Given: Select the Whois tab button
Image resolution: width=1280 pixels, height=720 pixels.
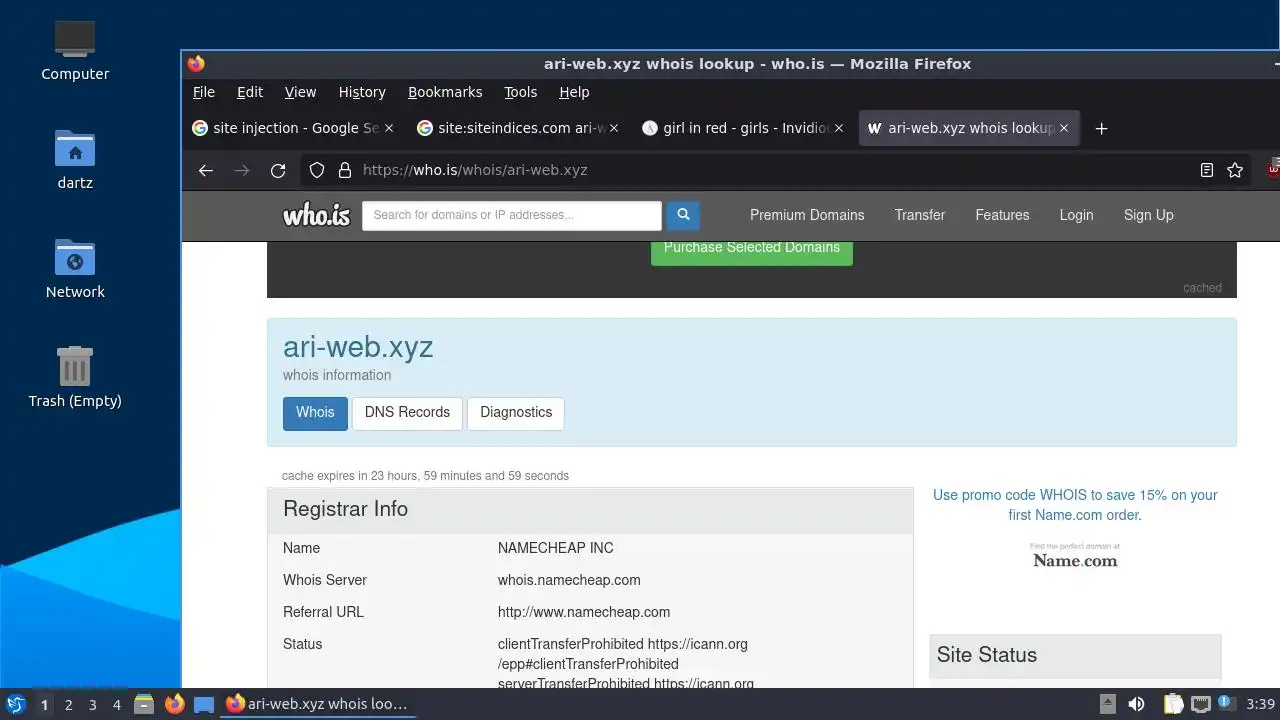Looking at the screenshot, I should click(315, 412).
